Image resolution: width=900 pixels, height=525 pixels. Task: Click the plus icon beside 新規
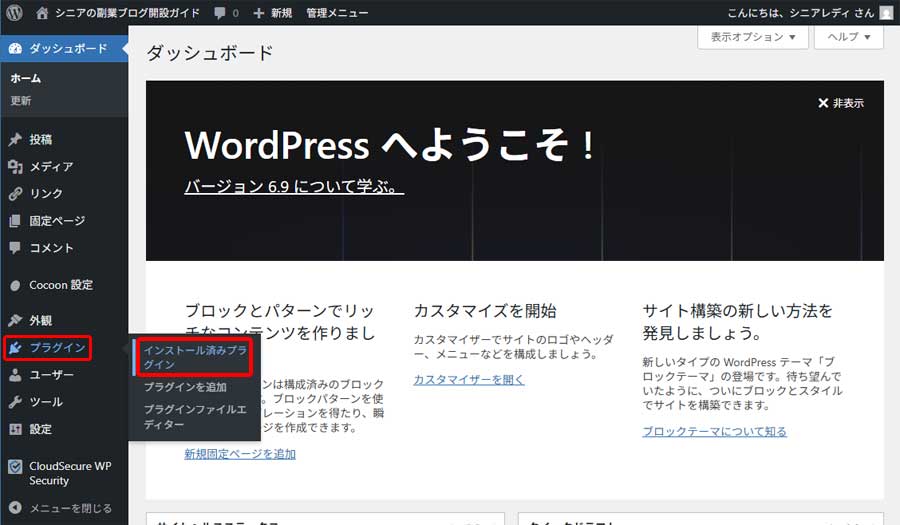pyautogui.click(x=259, y=13)
